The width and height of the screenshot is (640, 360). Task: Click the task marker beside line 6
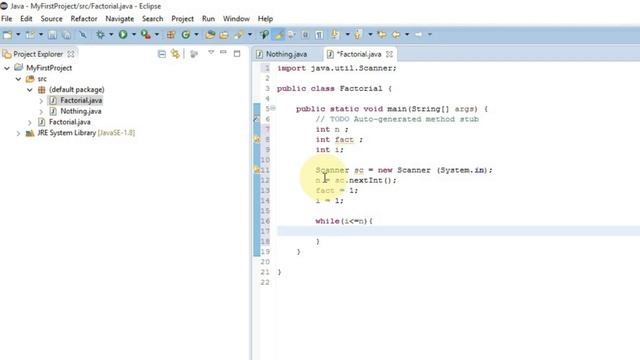pos(256,119)
